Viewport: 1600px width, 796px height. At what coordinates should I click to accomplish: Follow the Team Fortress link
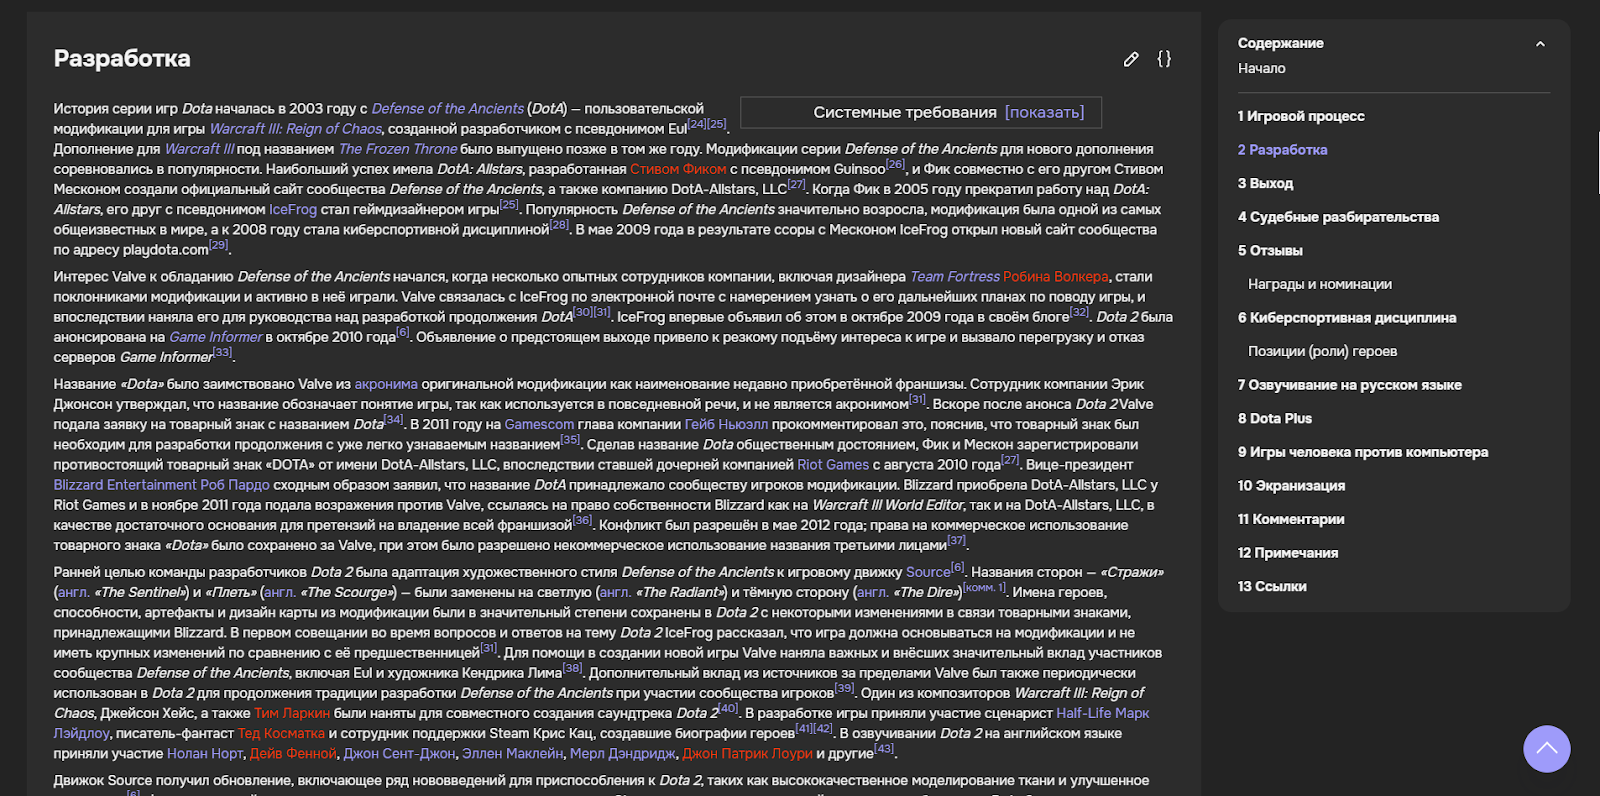pyautogui.click(x=954, y=277)
